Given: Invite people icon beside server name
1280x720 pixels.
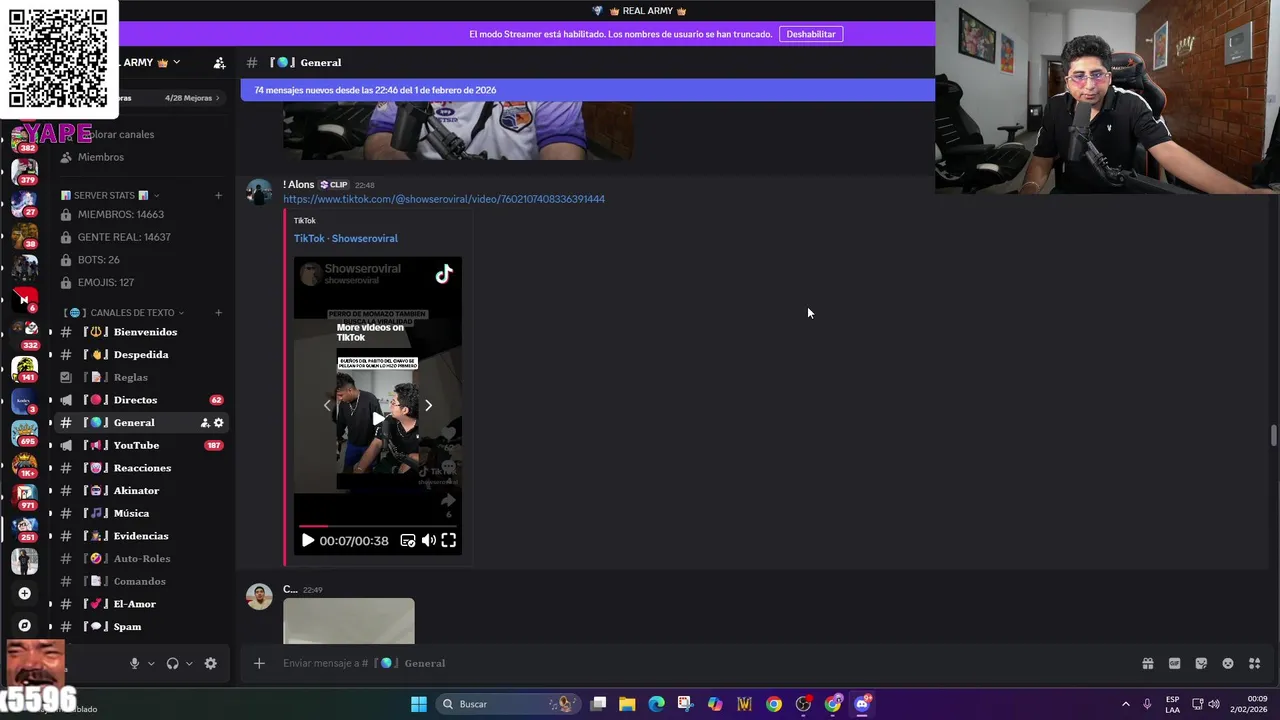Looking at the screenshot, I should (219, 62).
